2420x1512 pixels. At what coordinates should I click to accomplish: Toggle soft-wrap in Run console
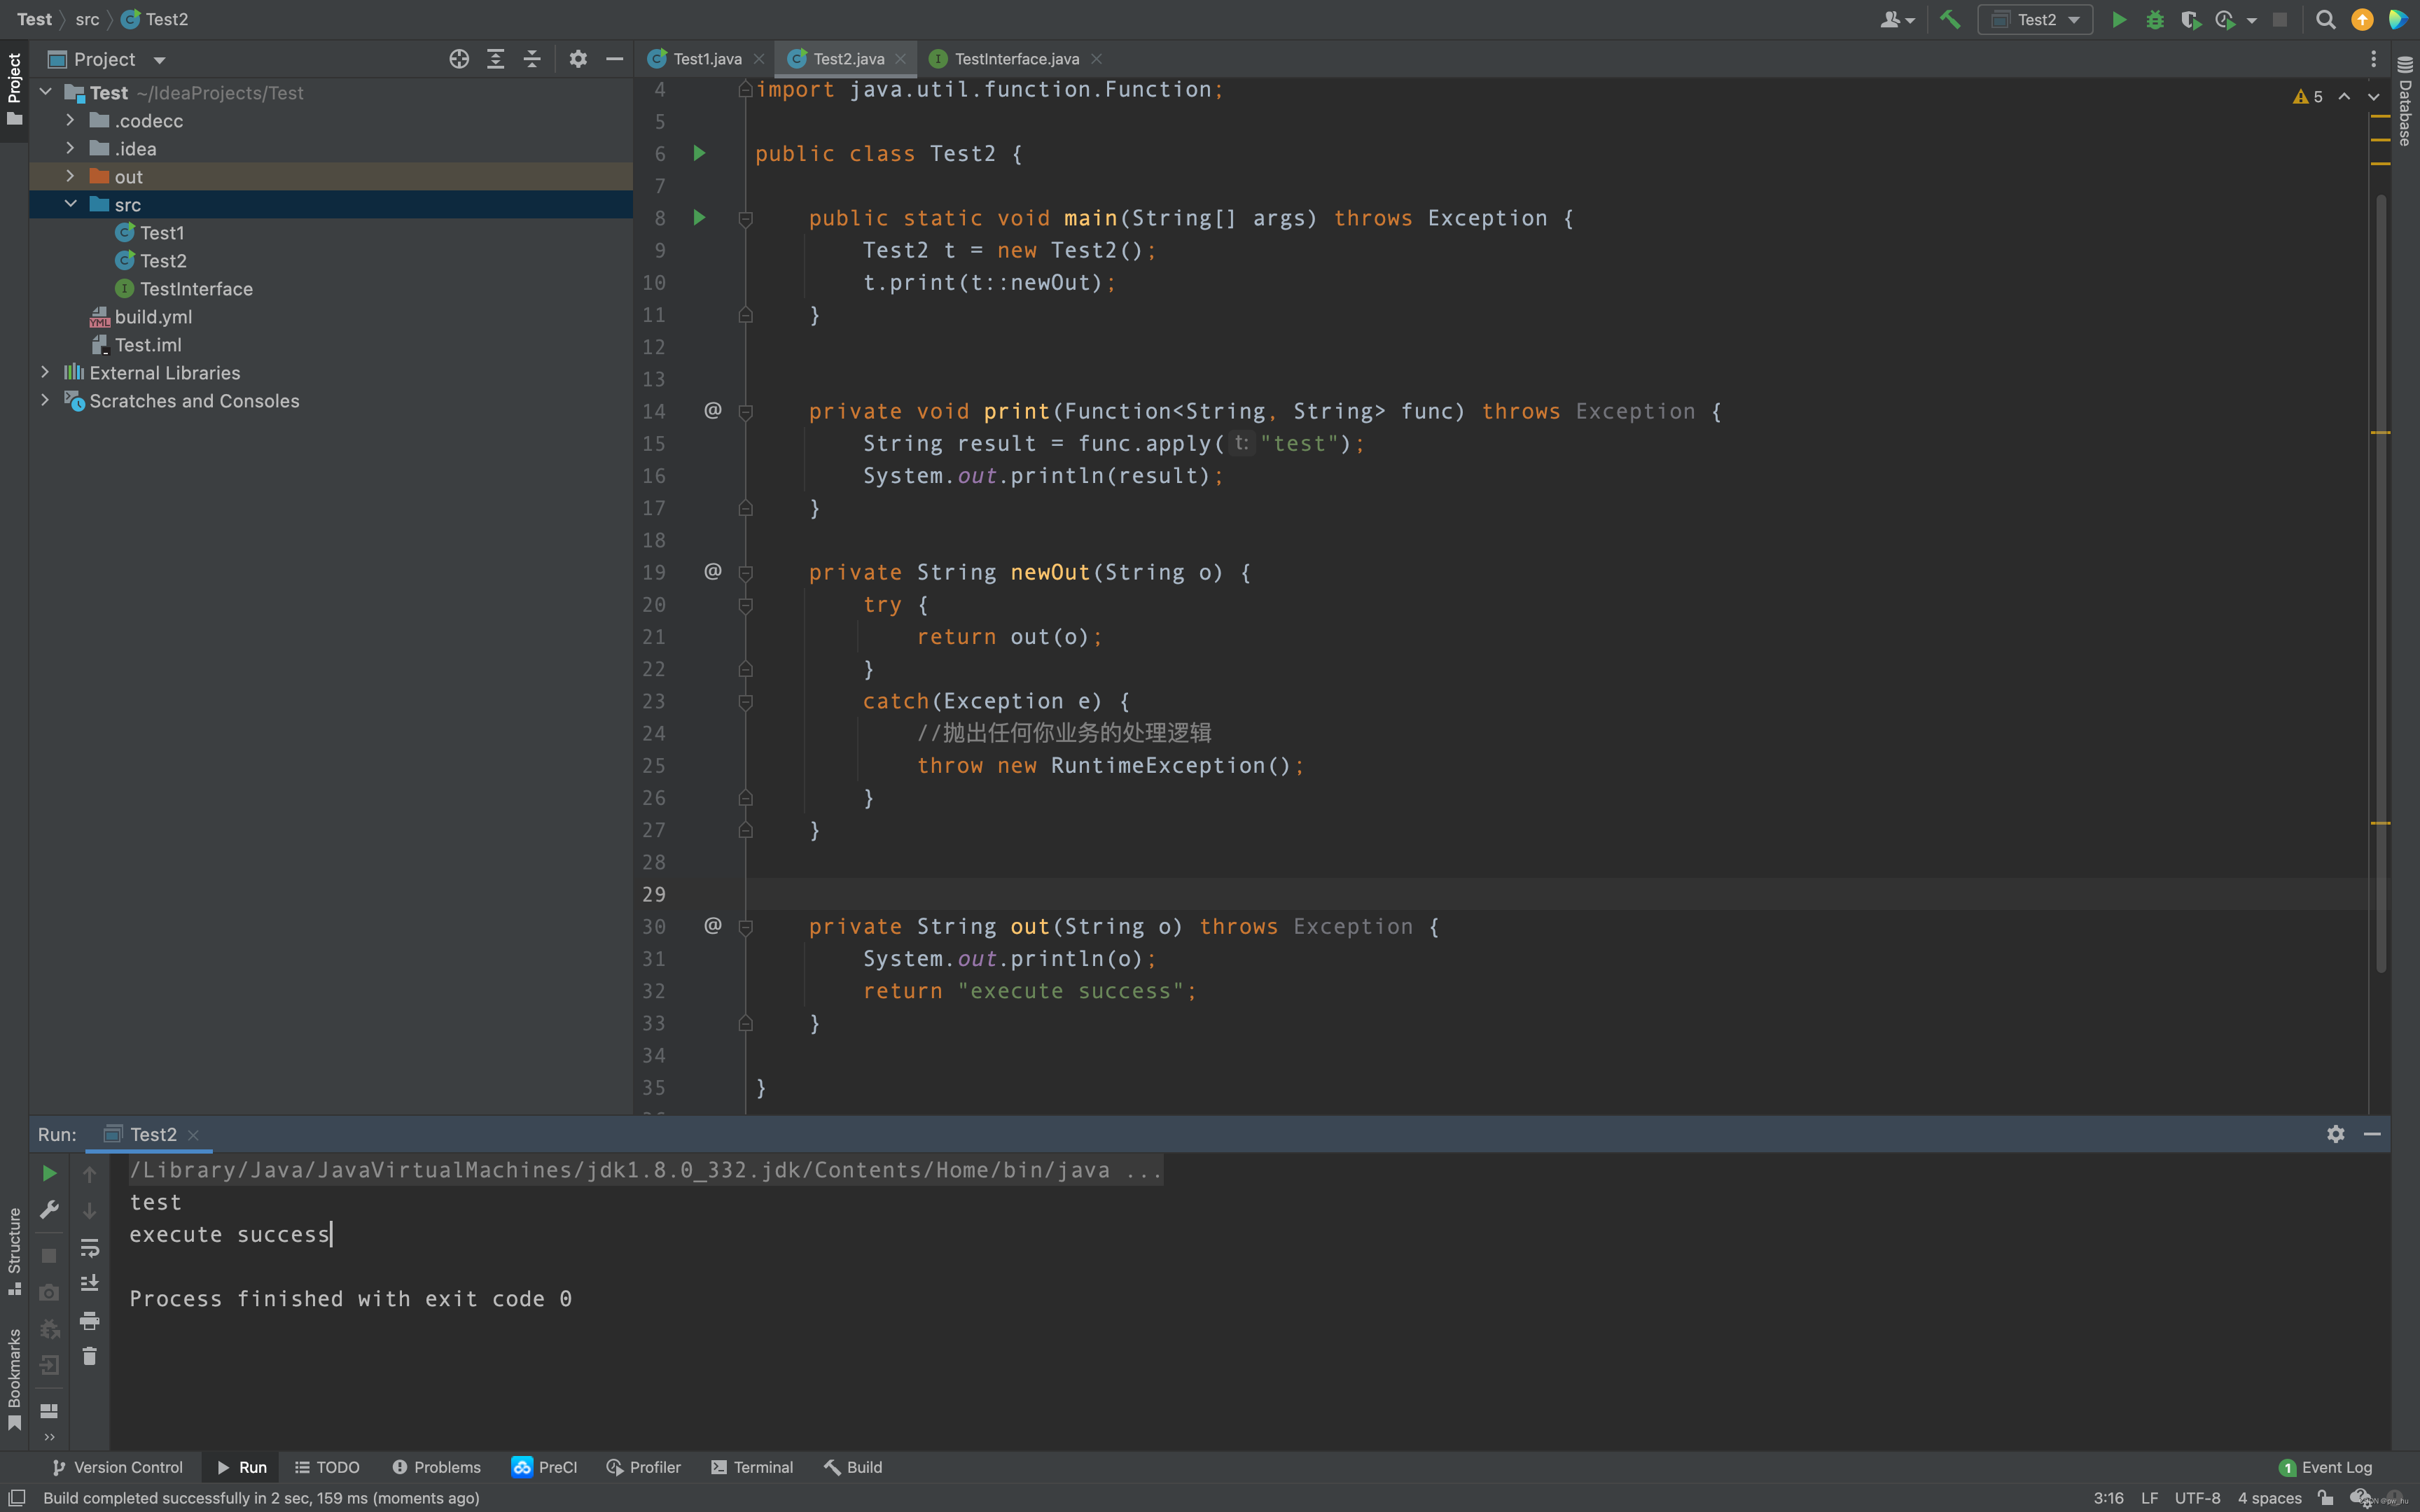pos(89,1248)
